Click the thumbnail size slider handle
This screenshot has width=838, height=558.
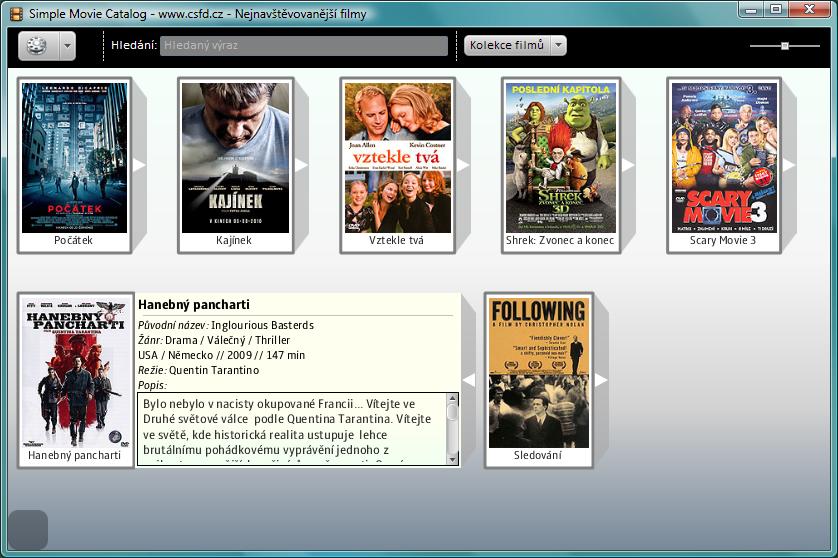coord(785,46)
